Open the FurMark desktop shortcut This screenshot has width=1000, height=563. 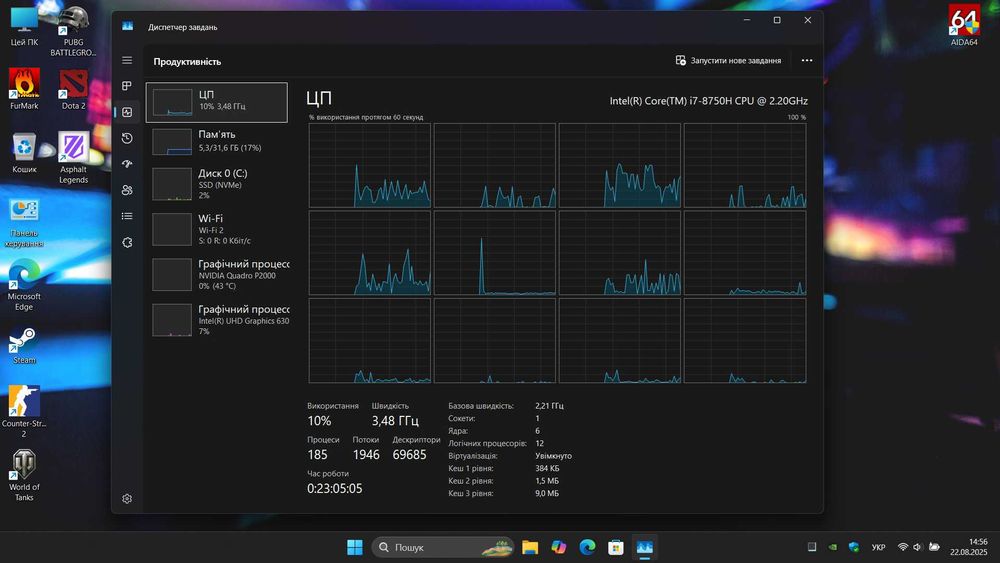point(24,89)
